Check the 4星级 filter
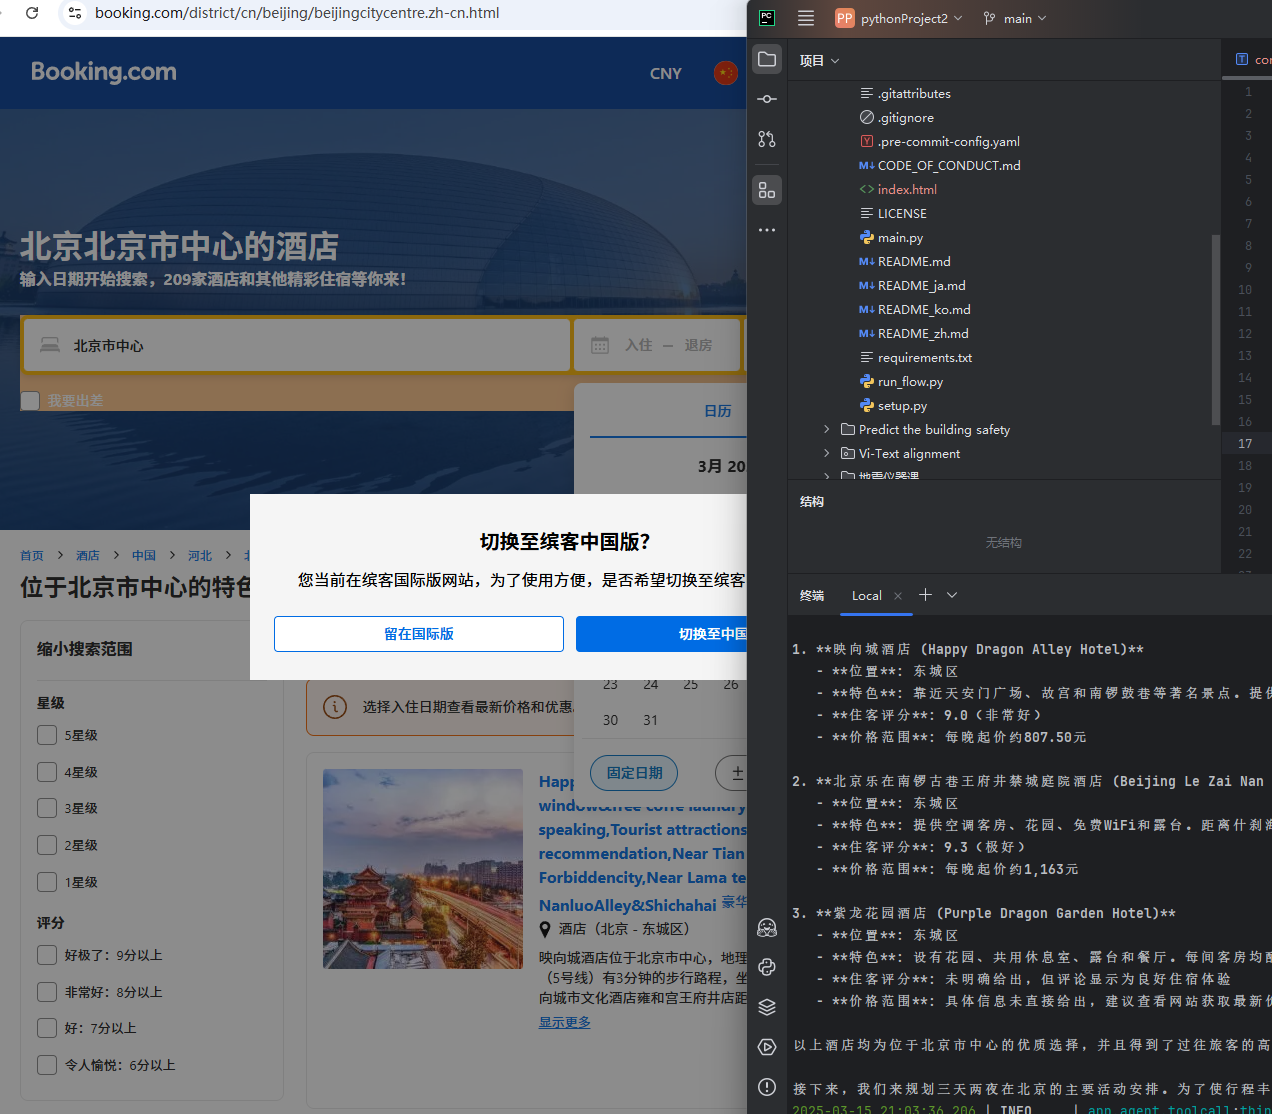This screenshot has height=1114, width=1272. coord(47,772)
